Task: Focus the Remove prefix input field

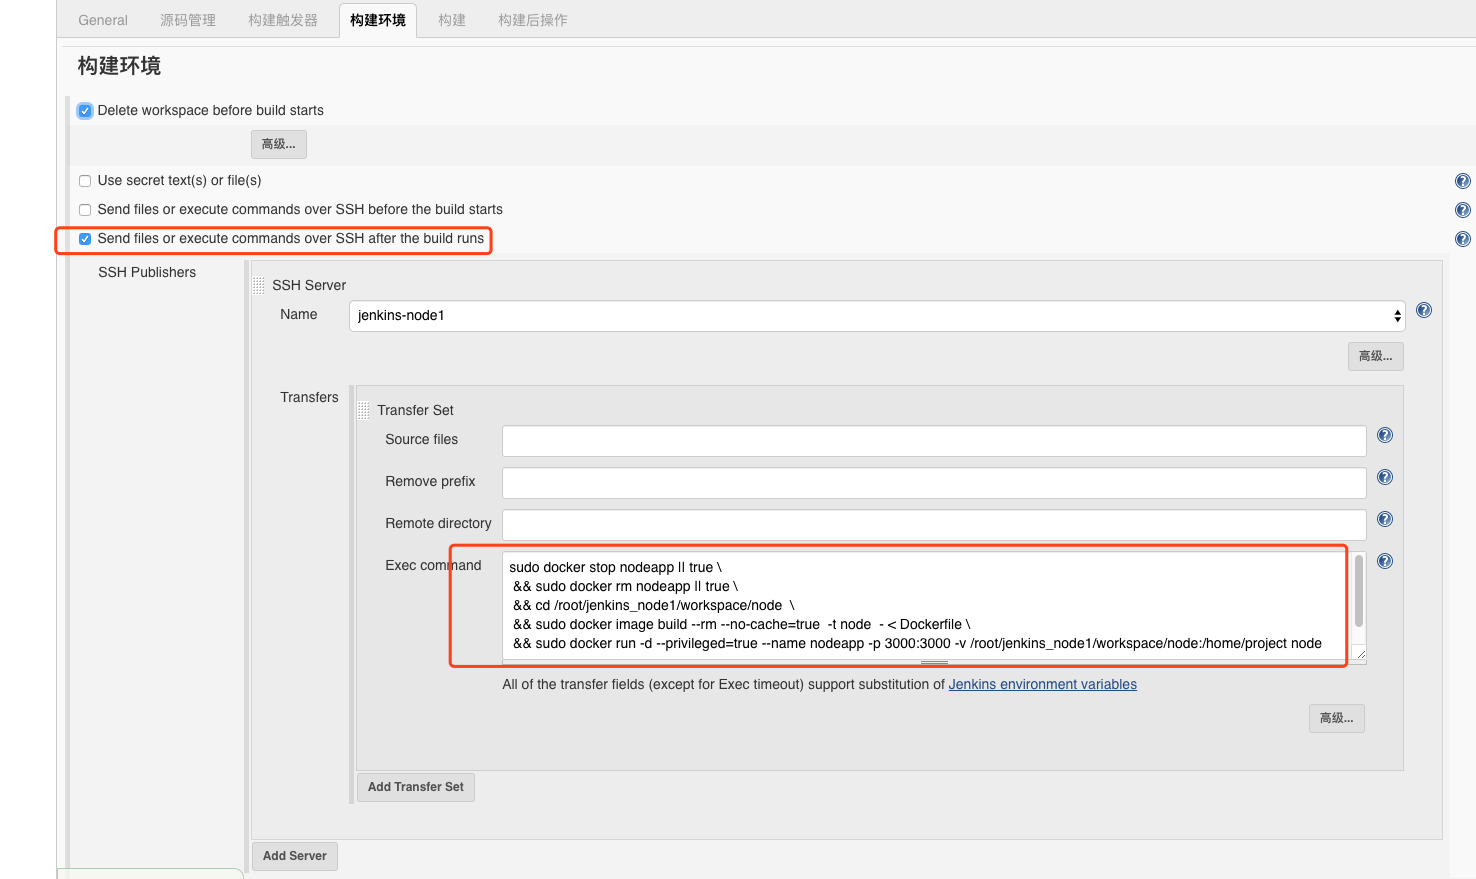Action: [x=934, y=483]
